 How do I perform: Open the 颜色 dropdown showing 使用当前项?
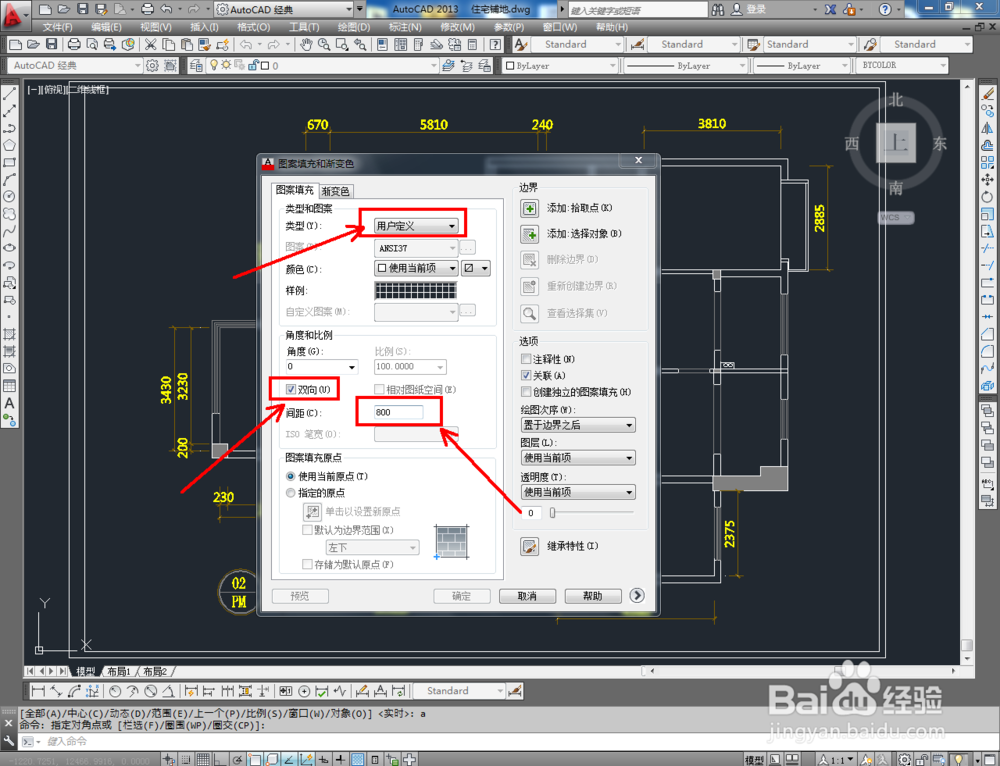[416, 268]
